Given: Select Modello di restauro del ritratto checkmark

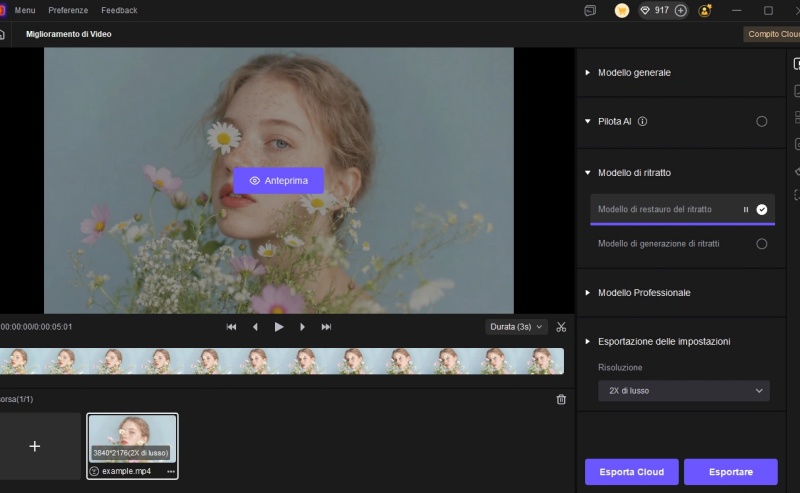Looking at the screenshot, I should [761, 209].
